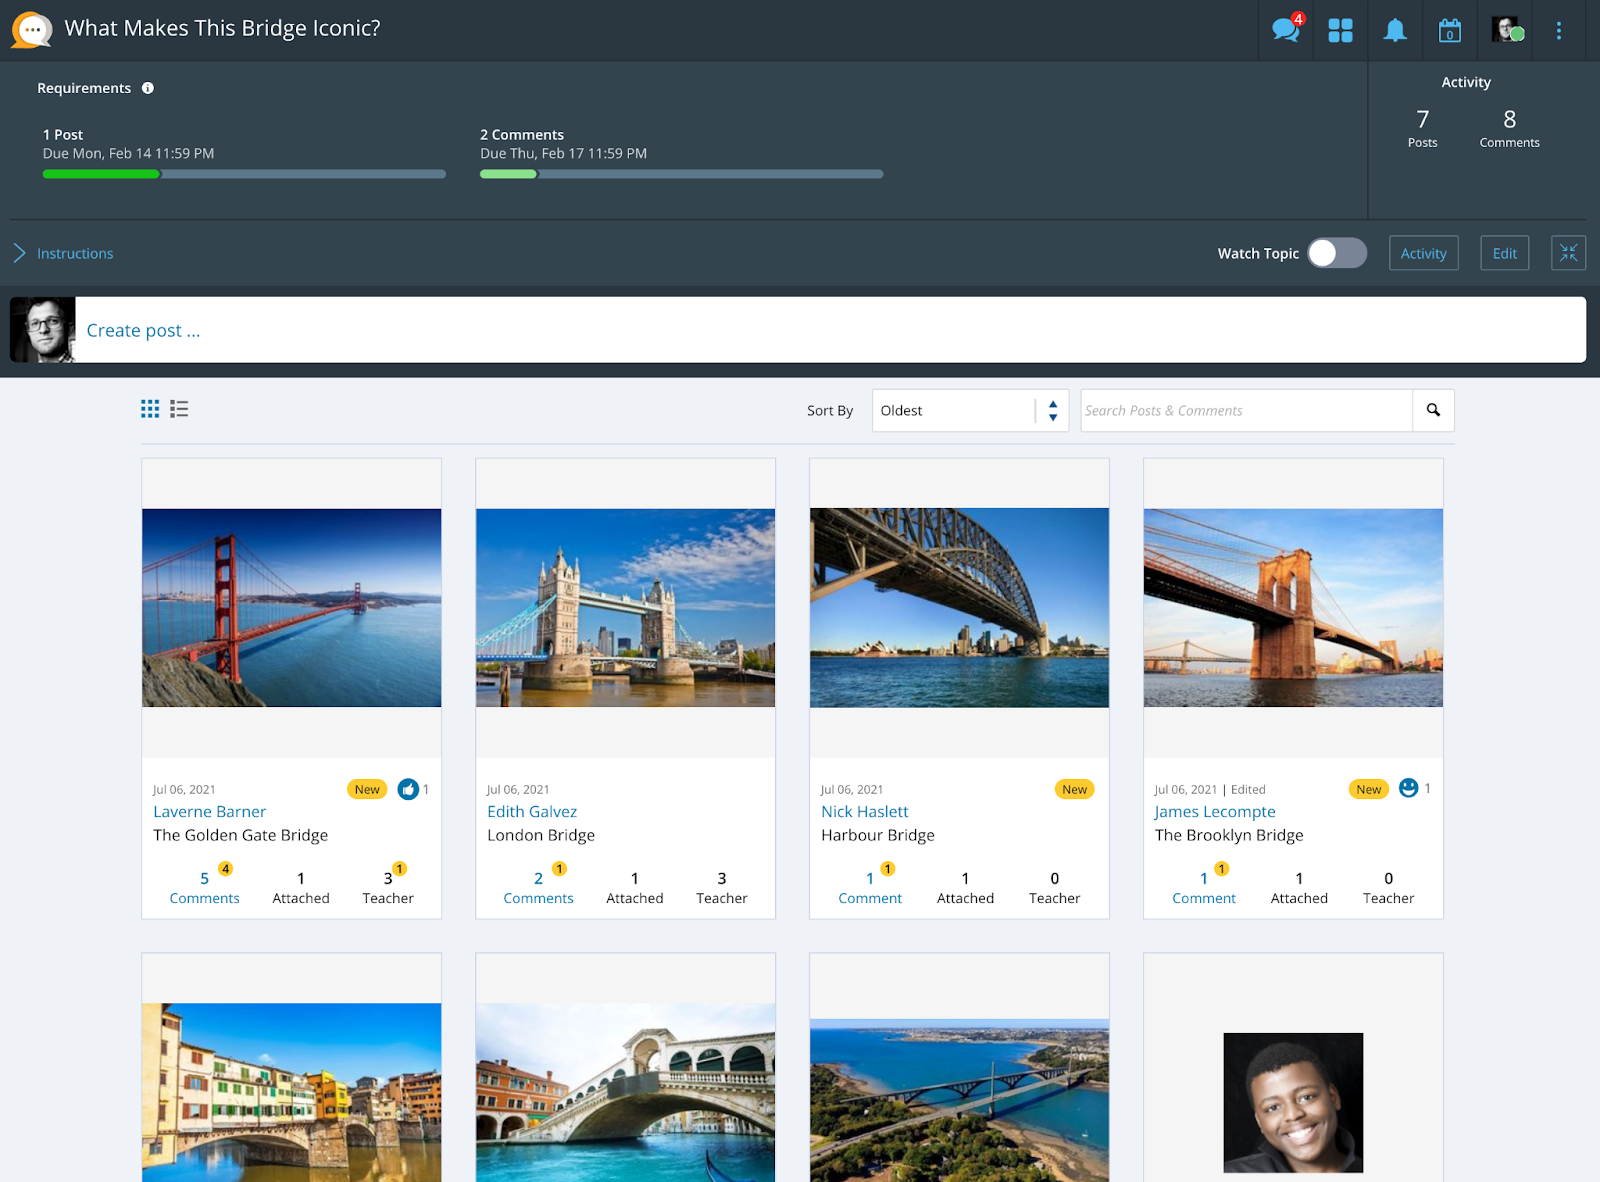Click the search magnifier button
The image size is (1600, 1182).
pyautogui.click(x=1433, y=410)
